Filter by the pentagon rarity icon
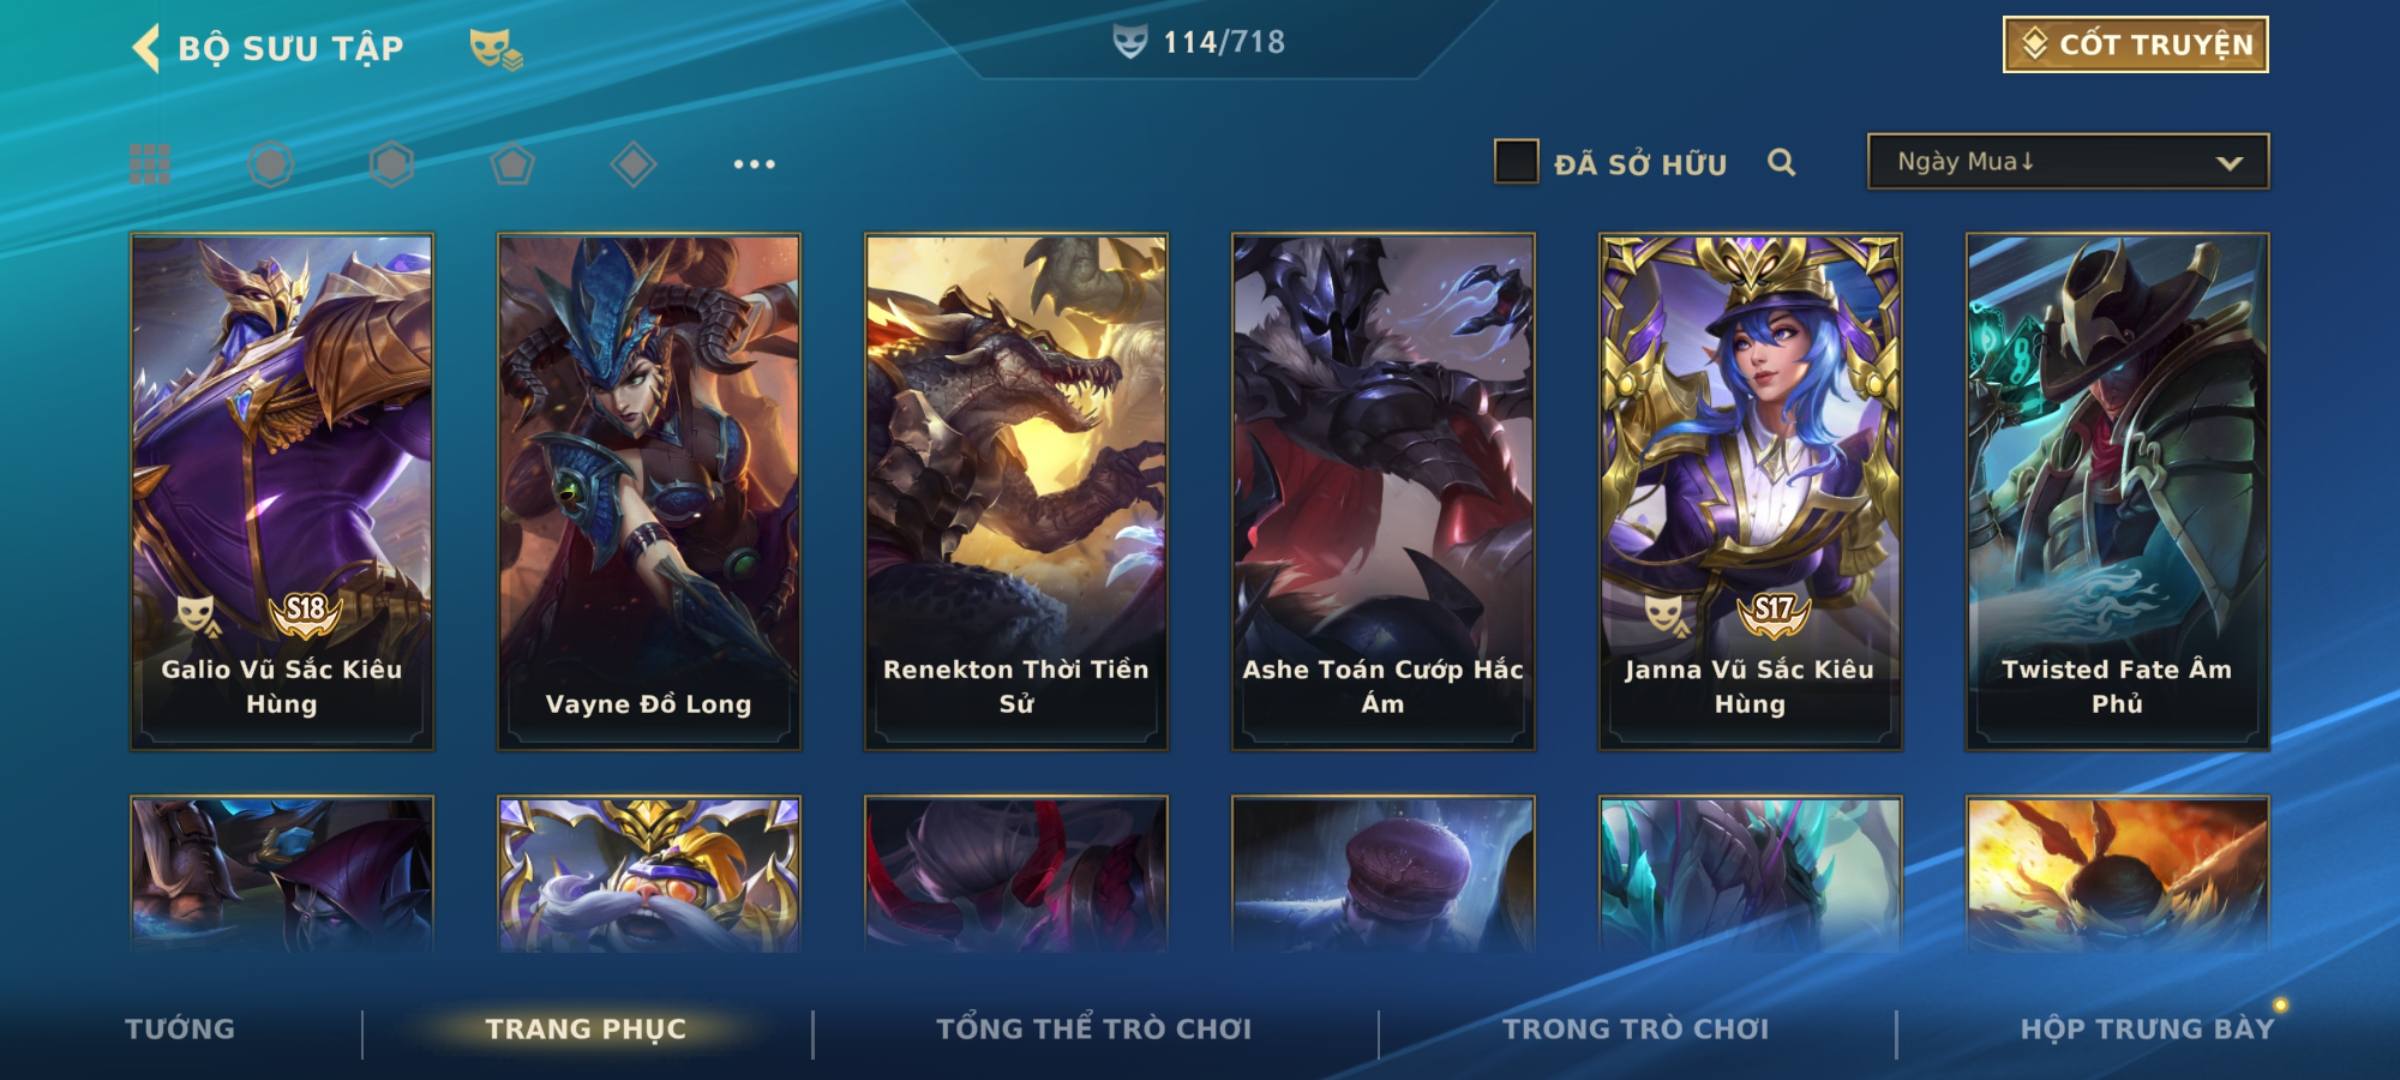This screenshot has width=2400, height=1080. click(x=512, y=164)
